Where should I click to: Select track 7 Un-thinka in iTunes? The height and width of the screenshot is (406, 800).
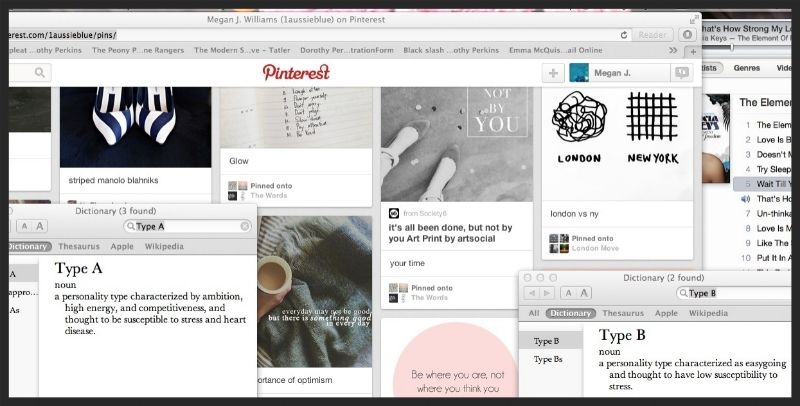coord(763,214)
